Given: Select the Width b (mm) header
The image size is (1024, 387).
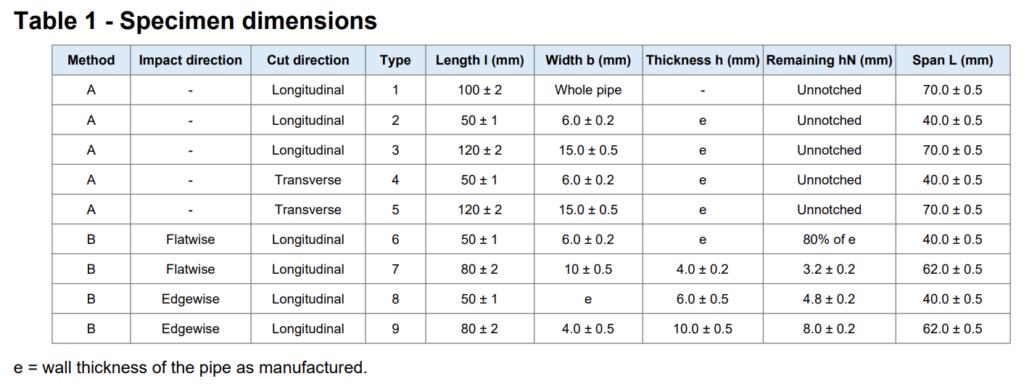Looking at the screenshot, I should click(588, 60).
